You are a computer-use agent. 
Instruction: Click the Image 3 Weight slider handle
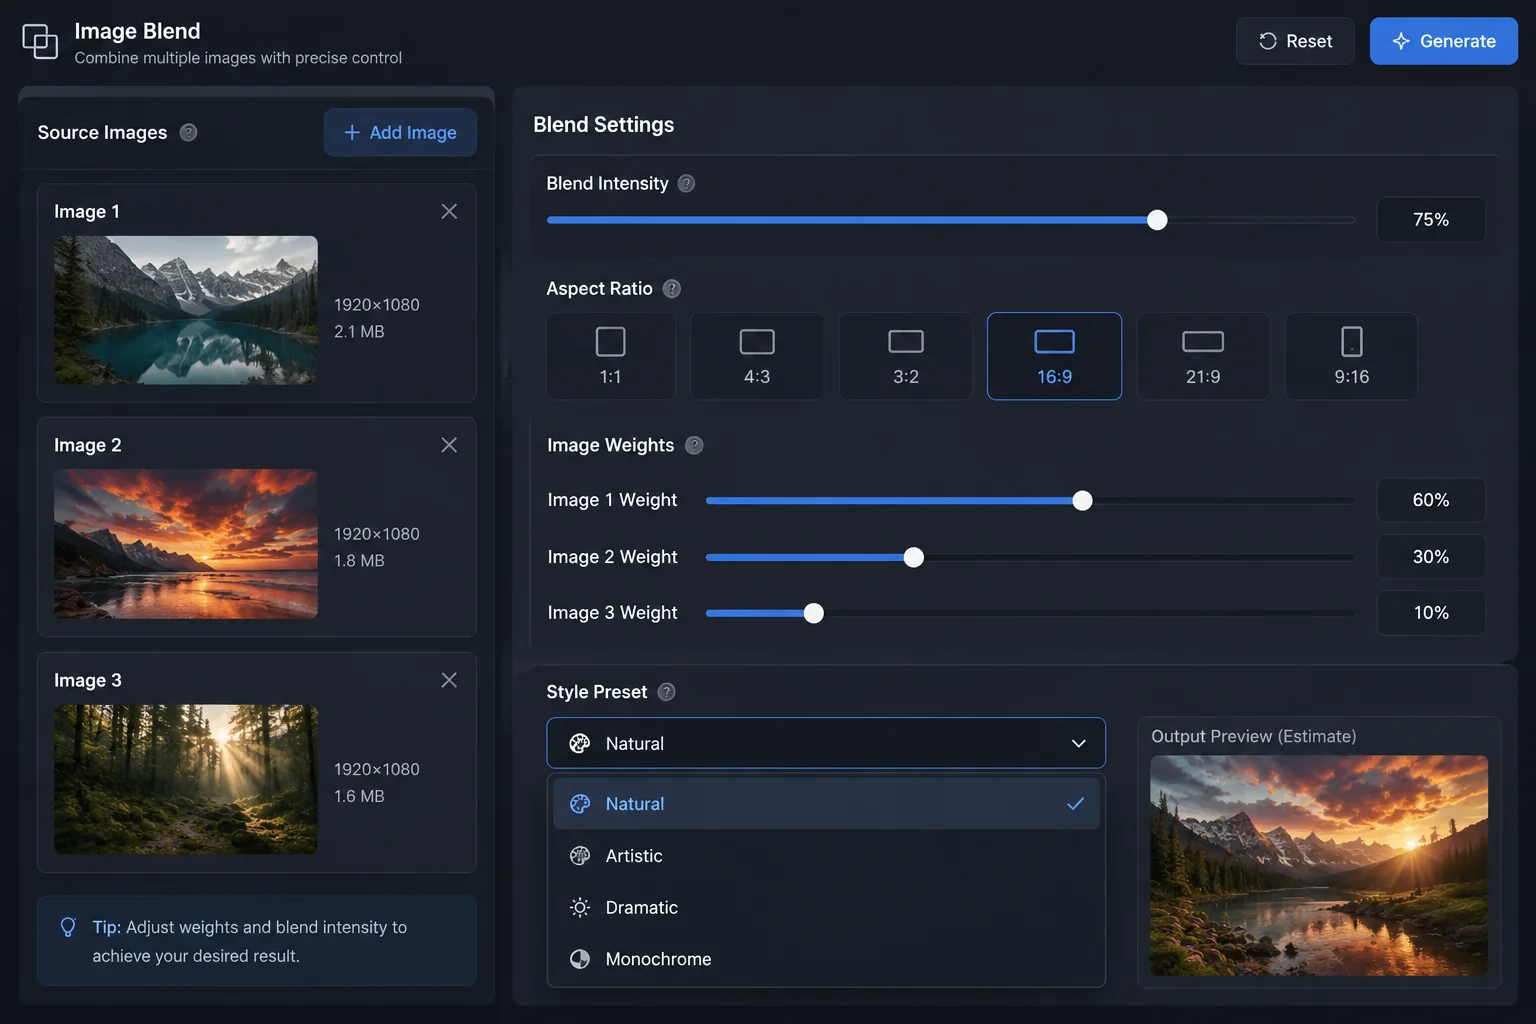(814, 613)
